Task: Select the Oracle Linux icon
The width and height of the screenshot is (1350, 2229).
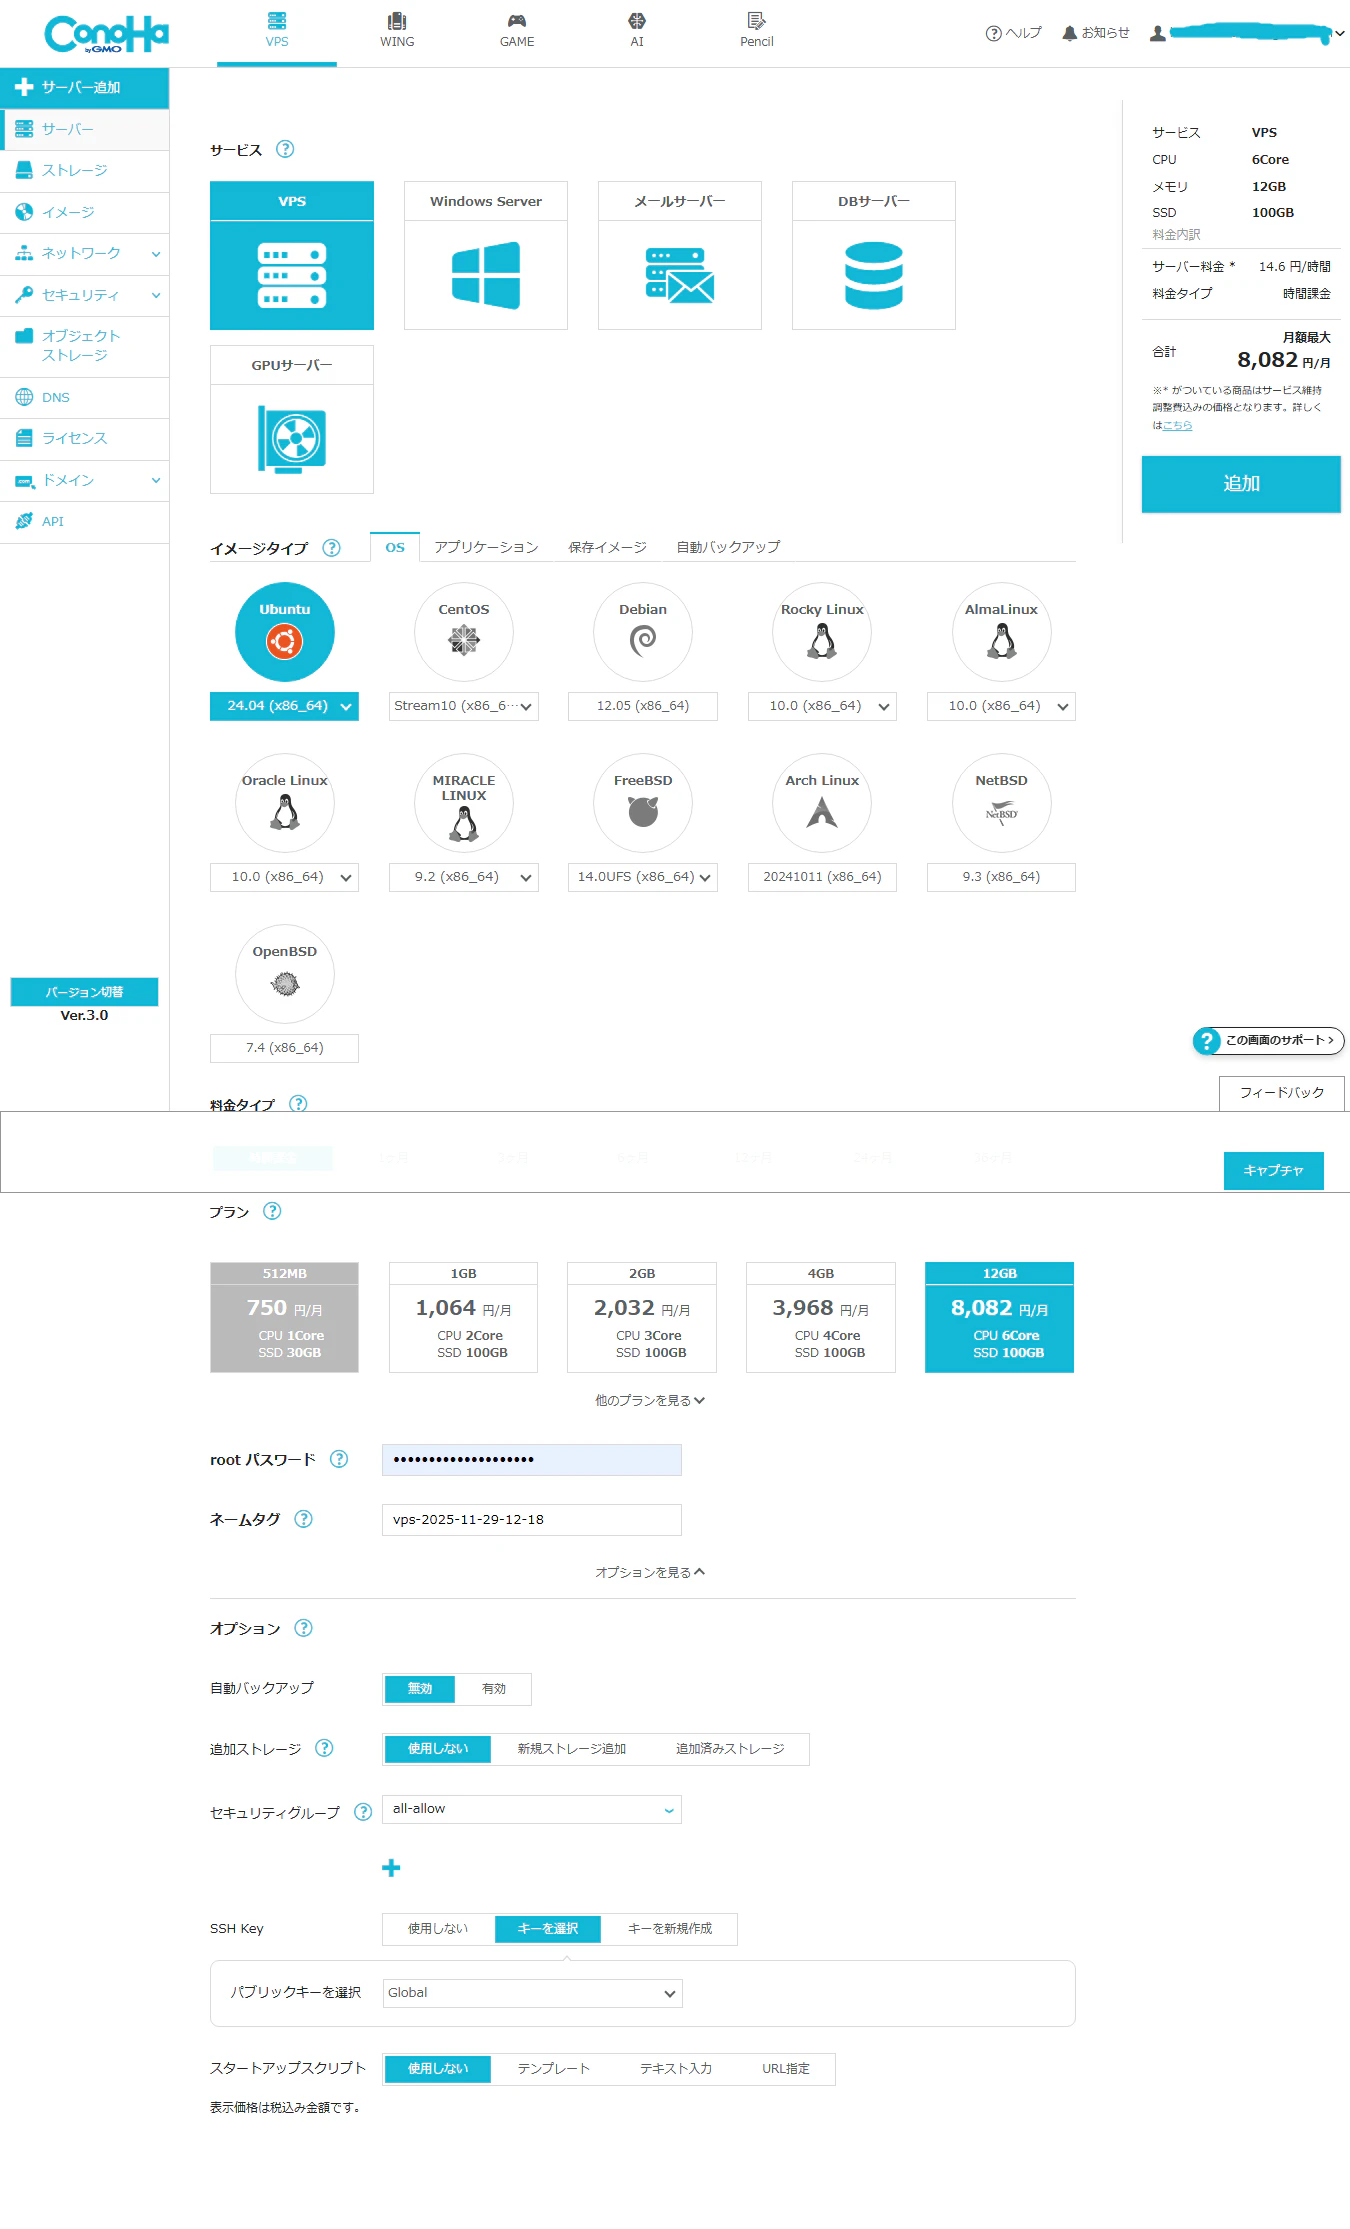Action: (x=285, y=803)
